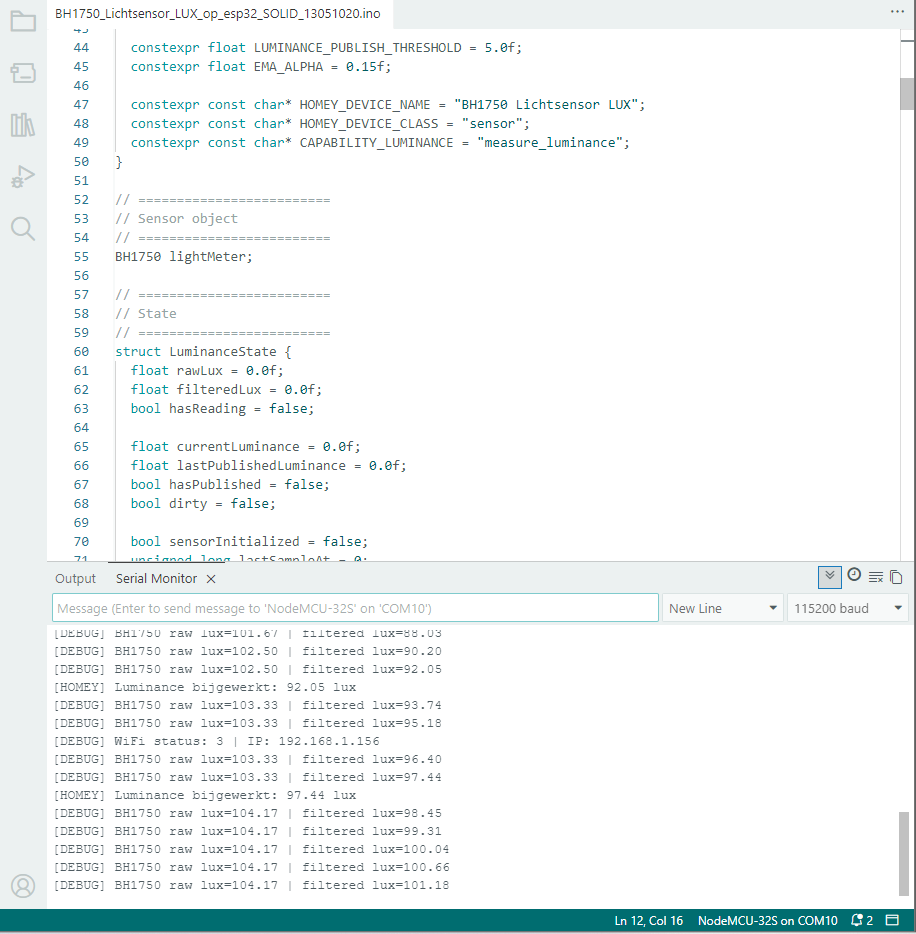Click the CAPABILITY_LUMINANCE code line

380,143
